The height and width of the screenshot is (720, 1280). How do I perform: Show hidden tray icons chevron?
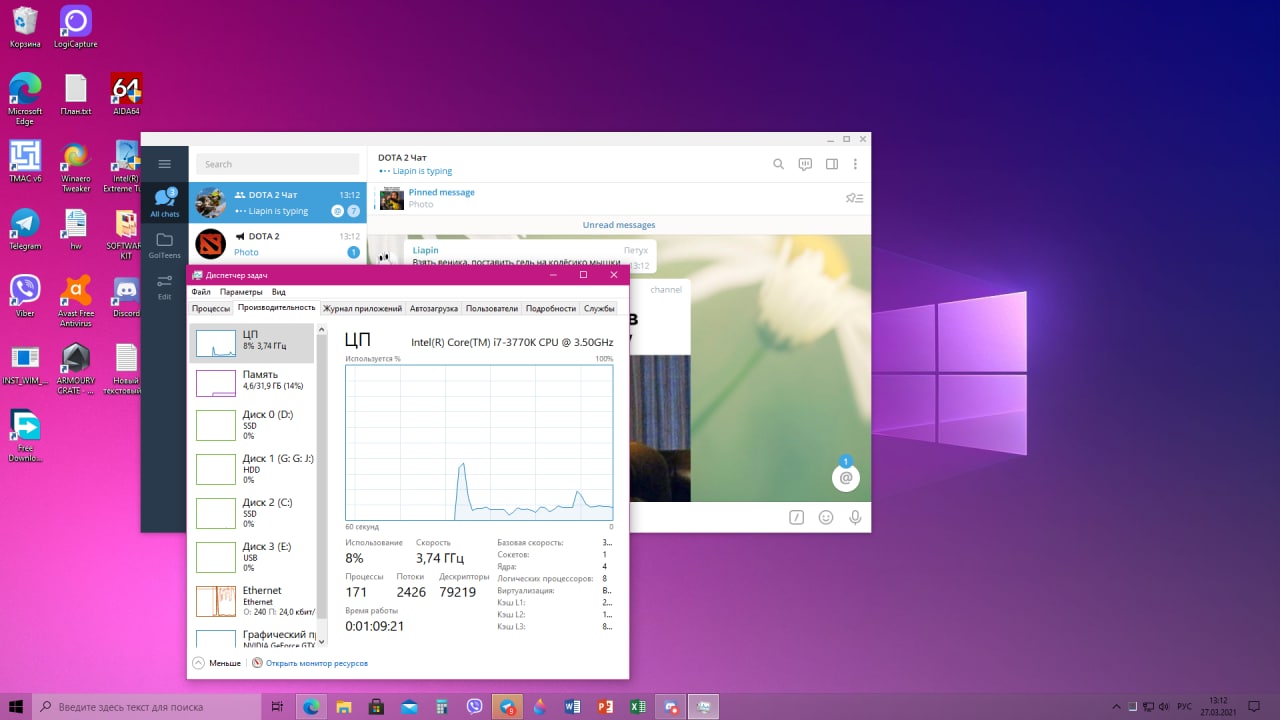click(1117, 706)
